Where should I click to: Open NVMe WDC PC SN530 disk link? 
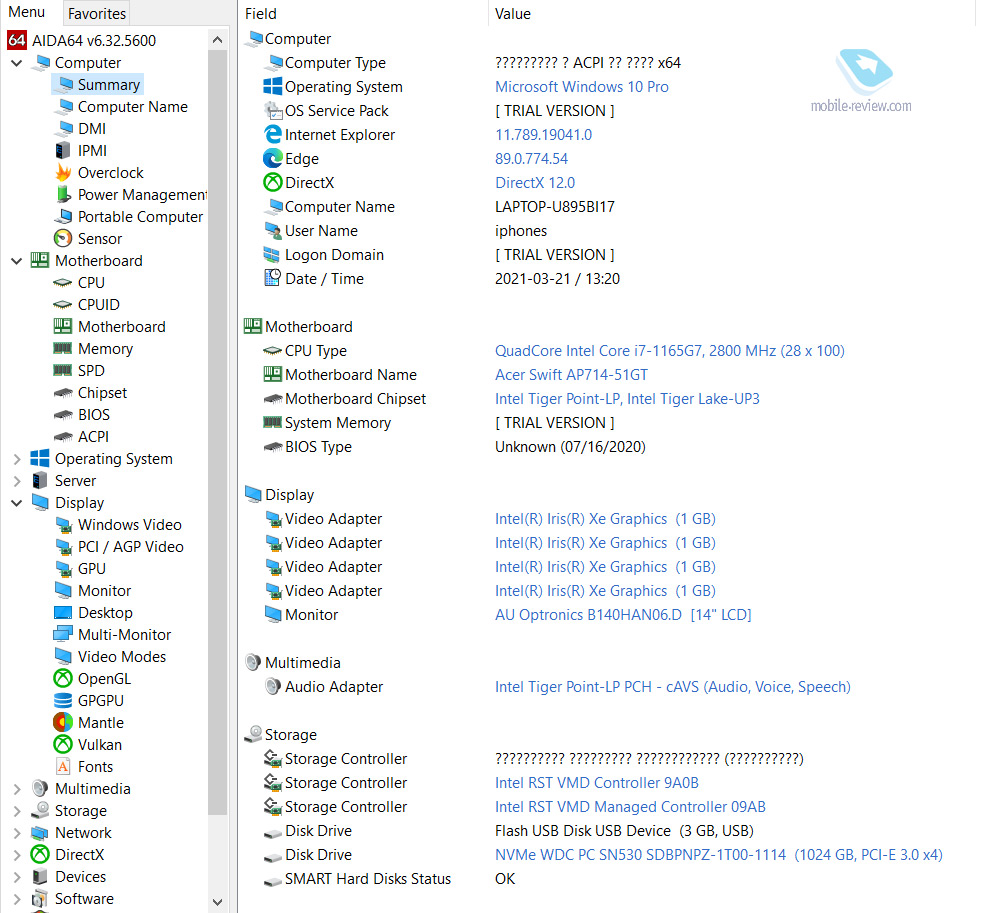click(719, 855)
